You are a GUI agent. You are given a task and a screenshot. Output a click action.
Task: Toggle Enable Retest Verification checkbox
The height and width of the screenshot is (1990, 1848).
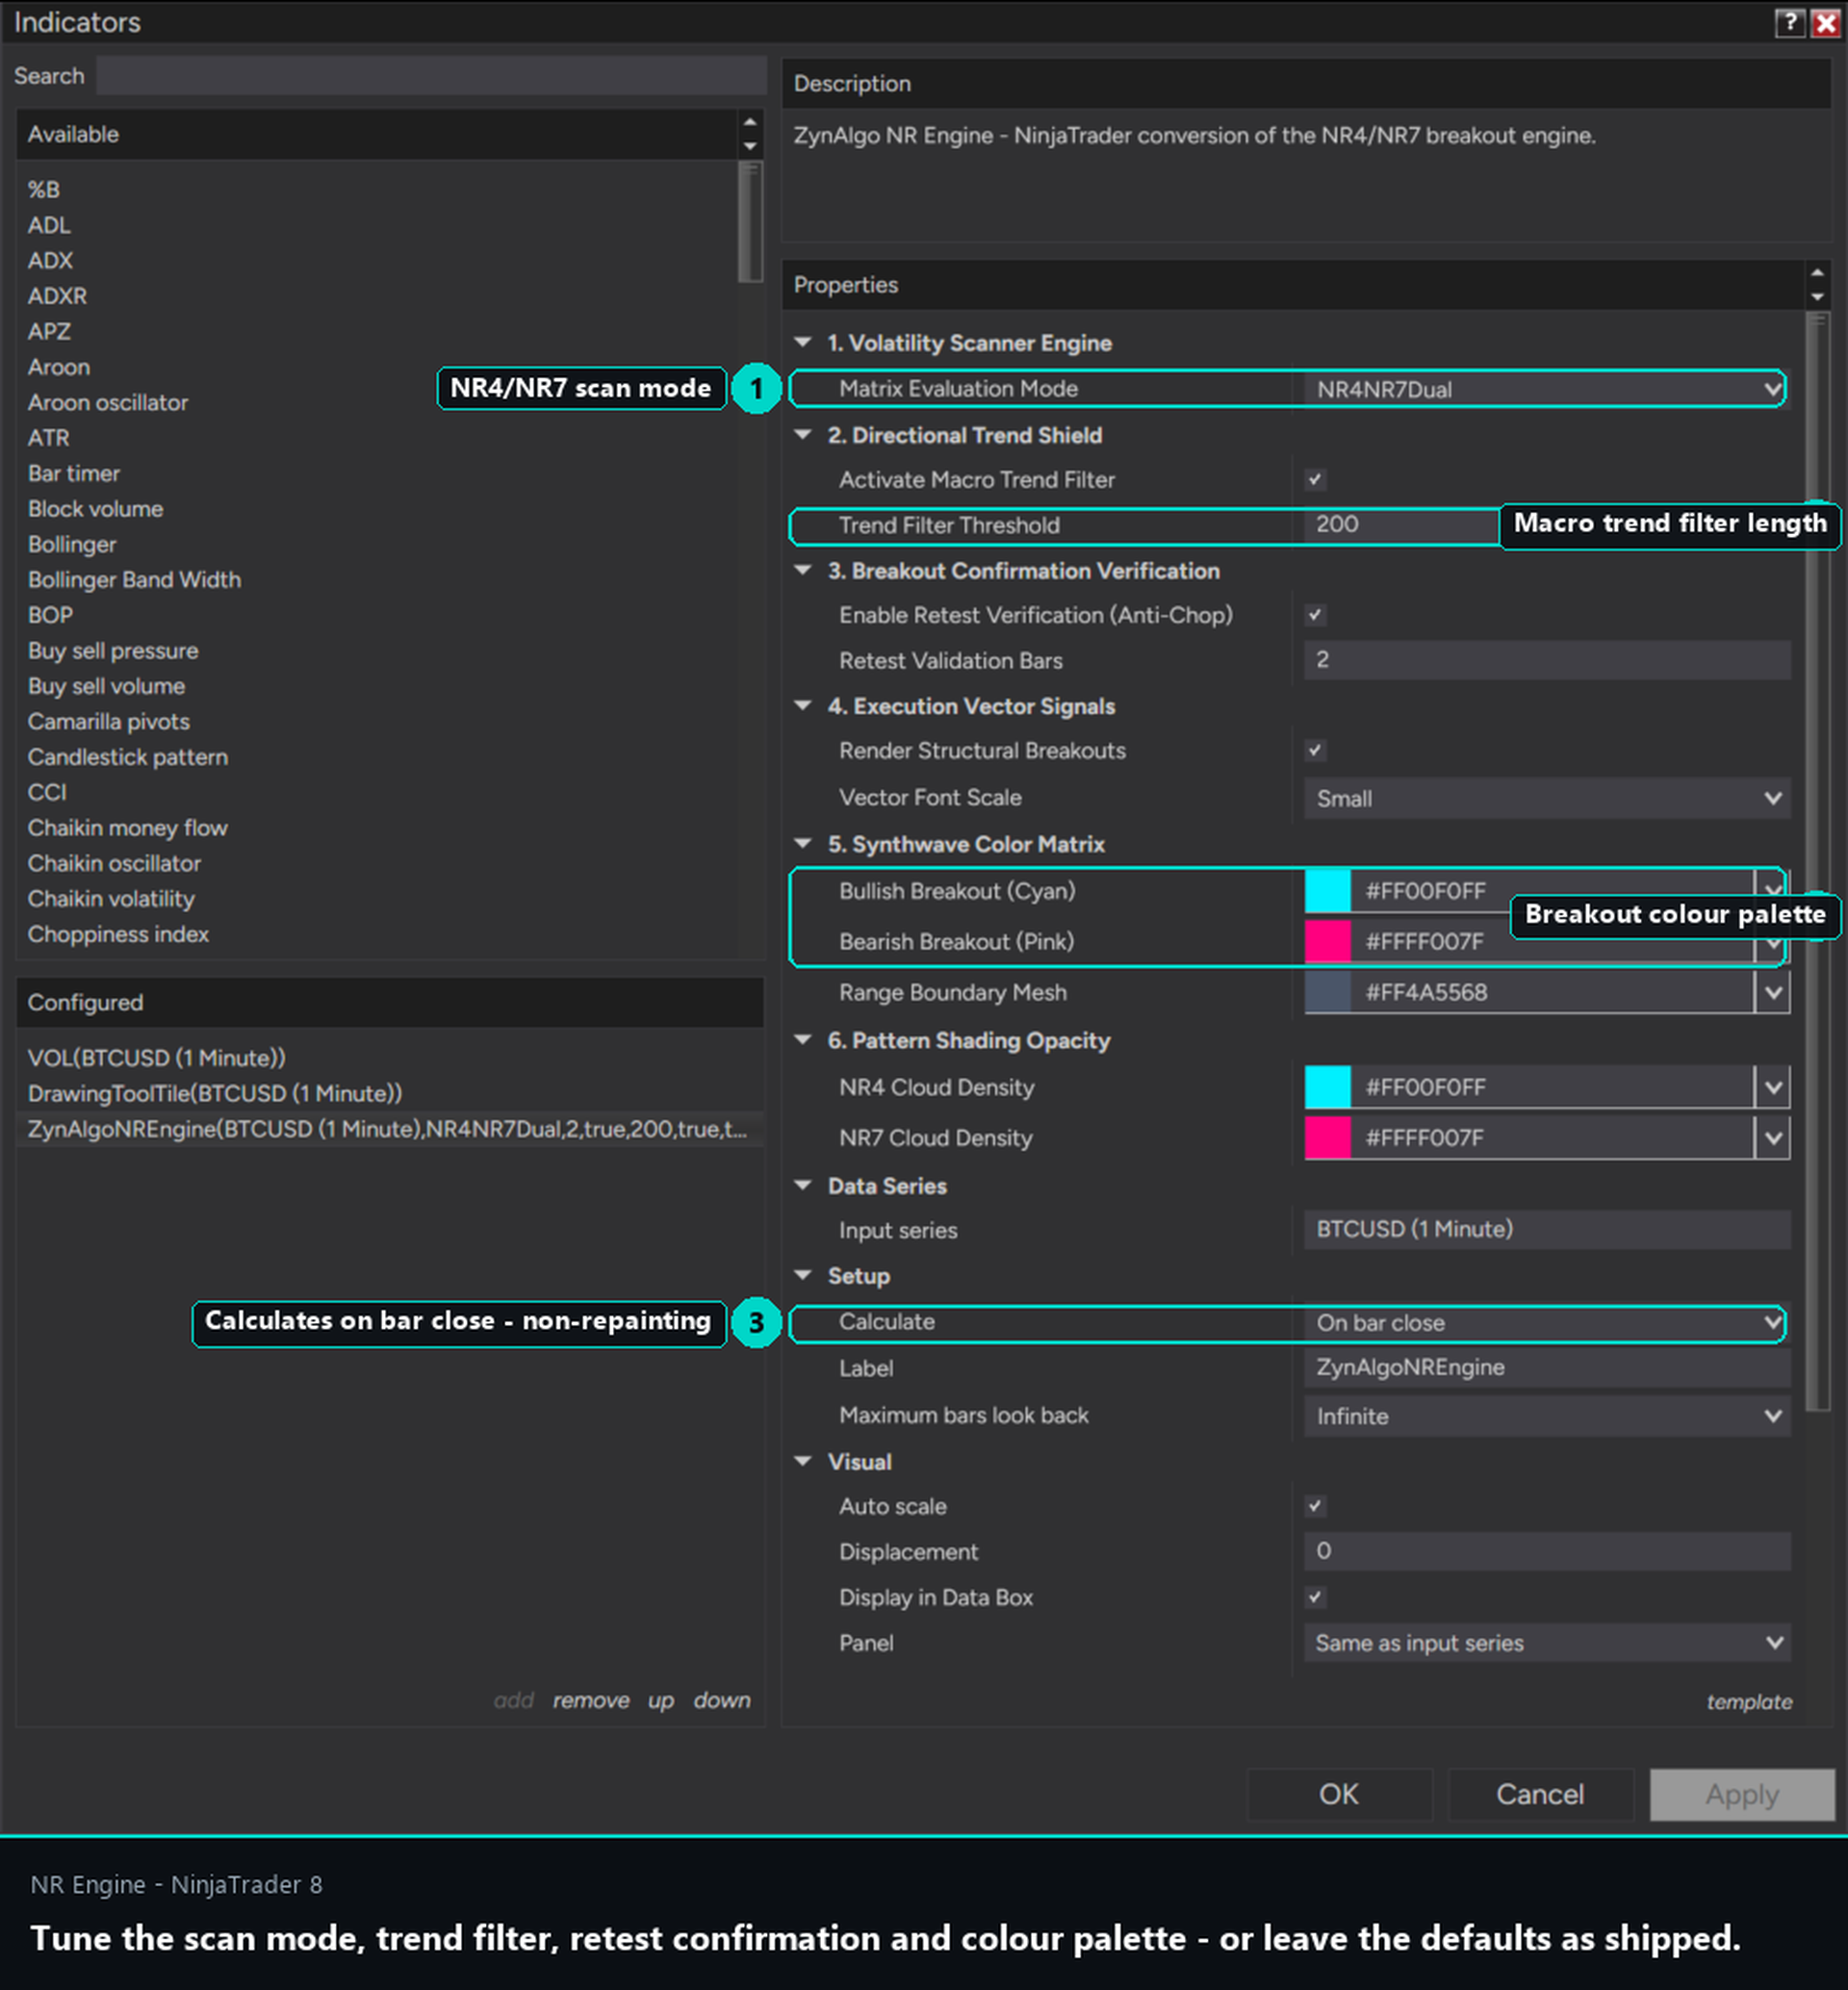click(1315, 615)
